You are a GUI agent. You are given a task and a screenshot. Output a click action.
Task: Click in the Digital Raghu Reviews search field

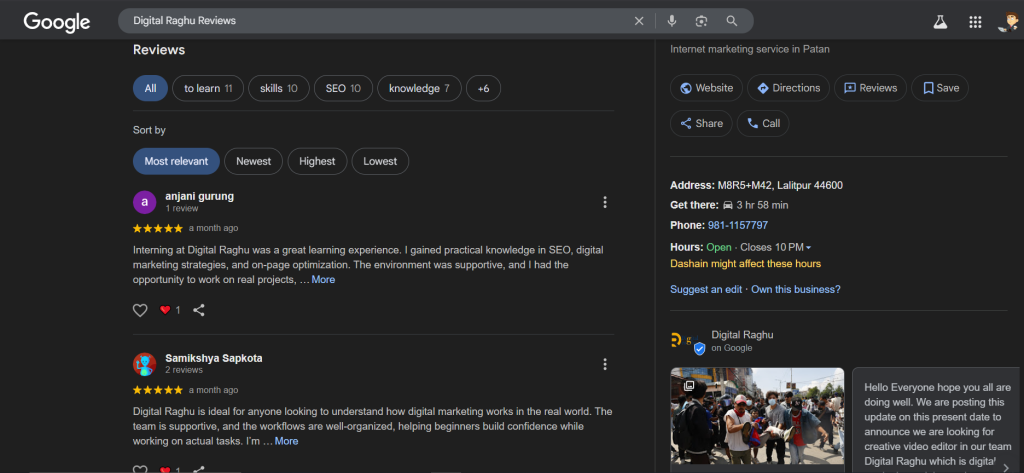click(x=379, y=21)
